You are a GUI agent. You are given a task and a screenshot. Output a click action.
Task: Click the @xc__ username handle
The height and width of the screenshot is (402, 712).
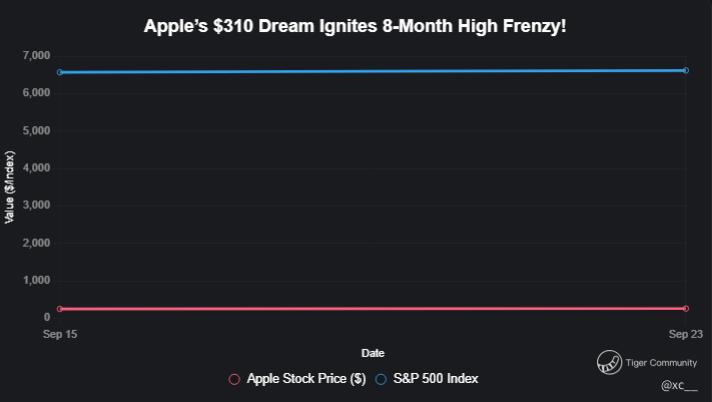(679, 385)
